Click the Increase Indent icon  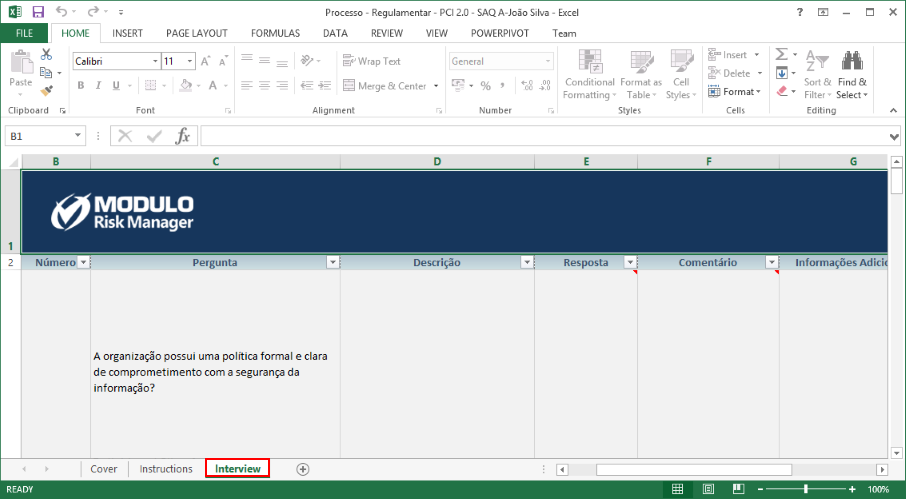325,85
